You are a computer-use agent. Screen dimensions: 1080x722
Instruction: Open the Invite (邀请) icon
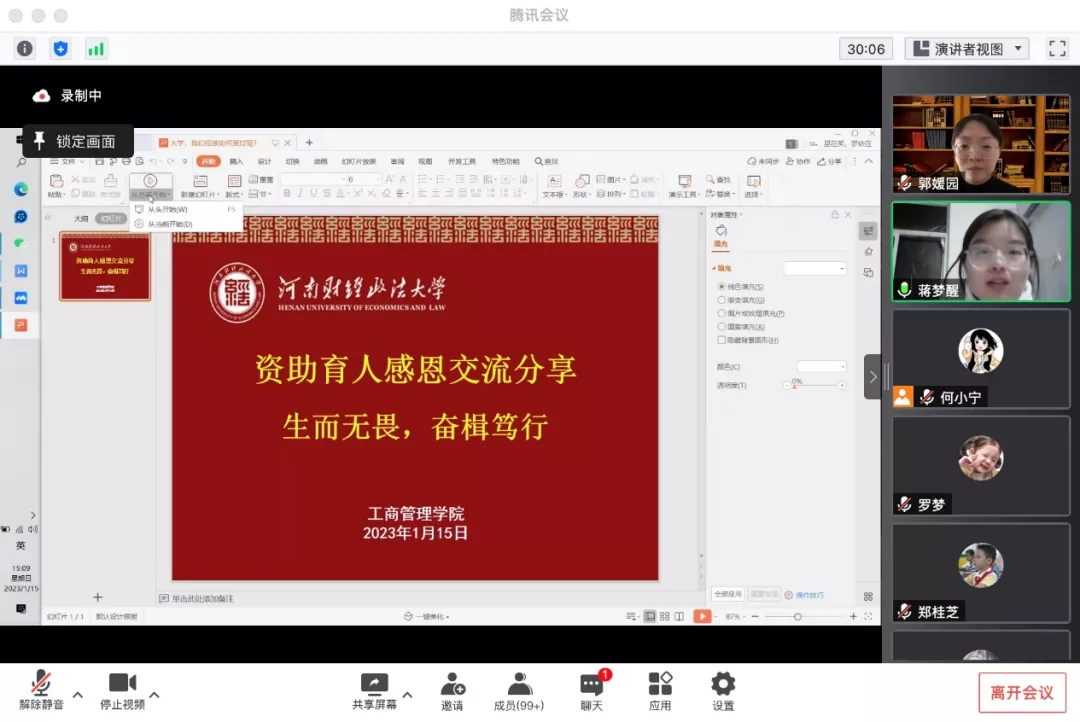(x=453, y=690)
